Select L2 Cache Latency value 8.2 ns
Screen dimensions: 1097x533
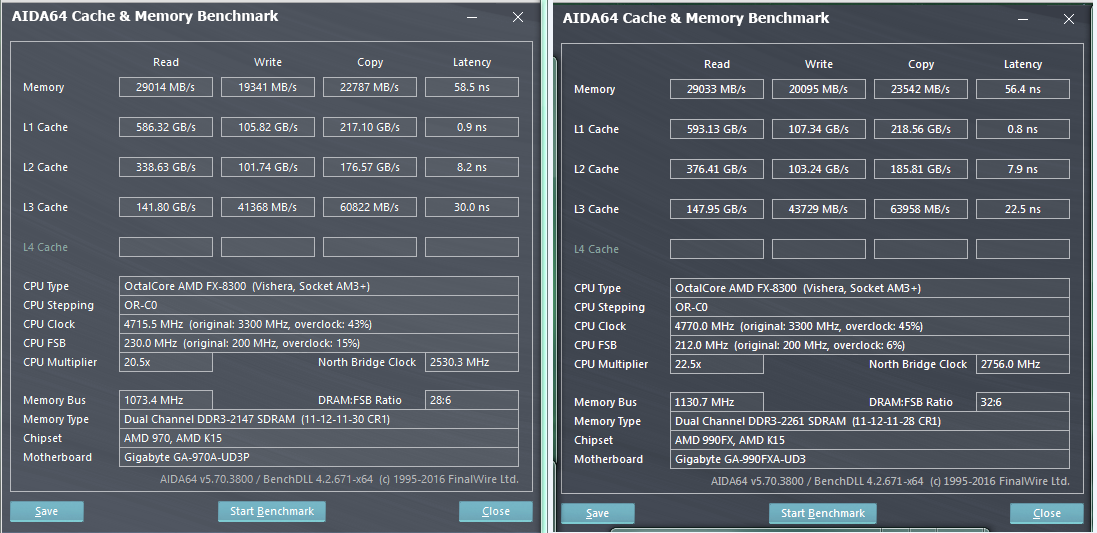pos(472,167)
